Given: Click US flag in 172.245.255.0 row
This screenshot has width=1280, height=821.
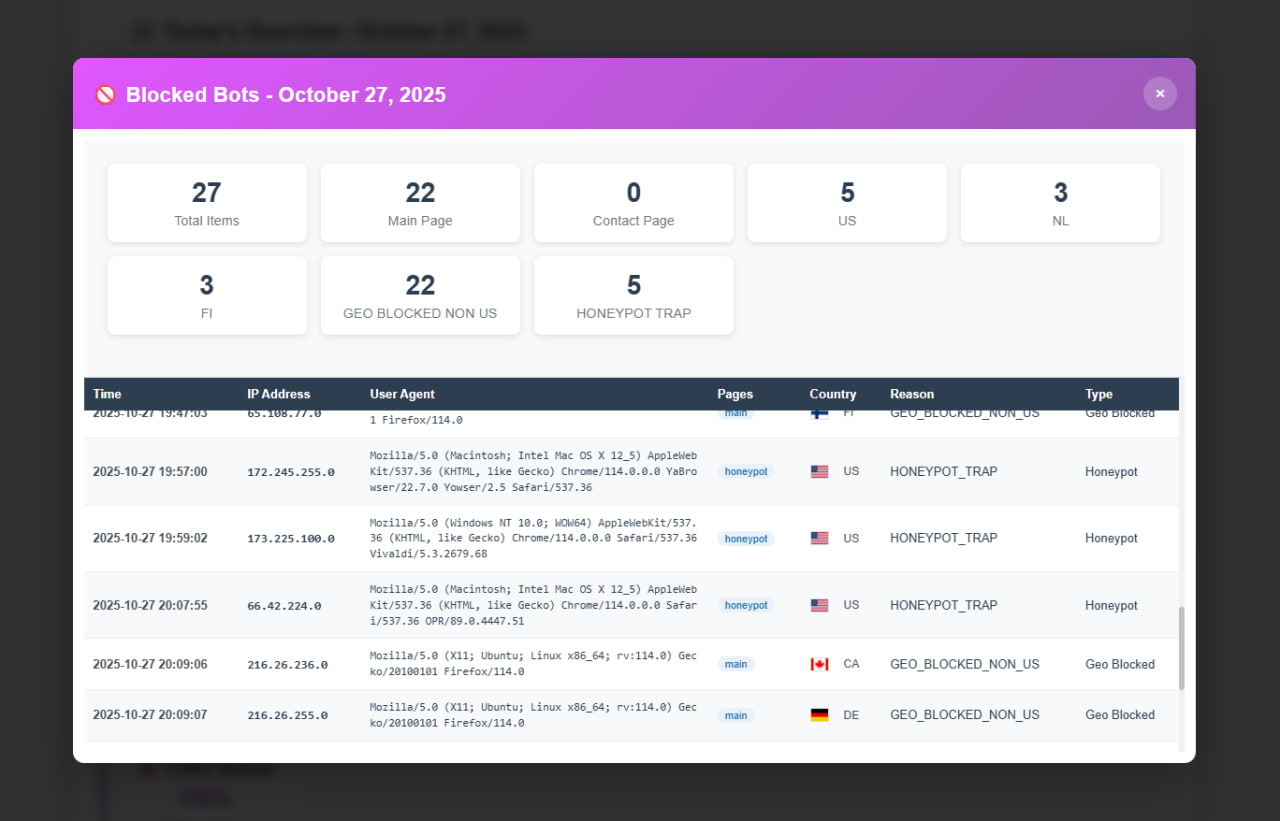Looking at the screenshot, I should pyautogui.click(x=819, y=471).
